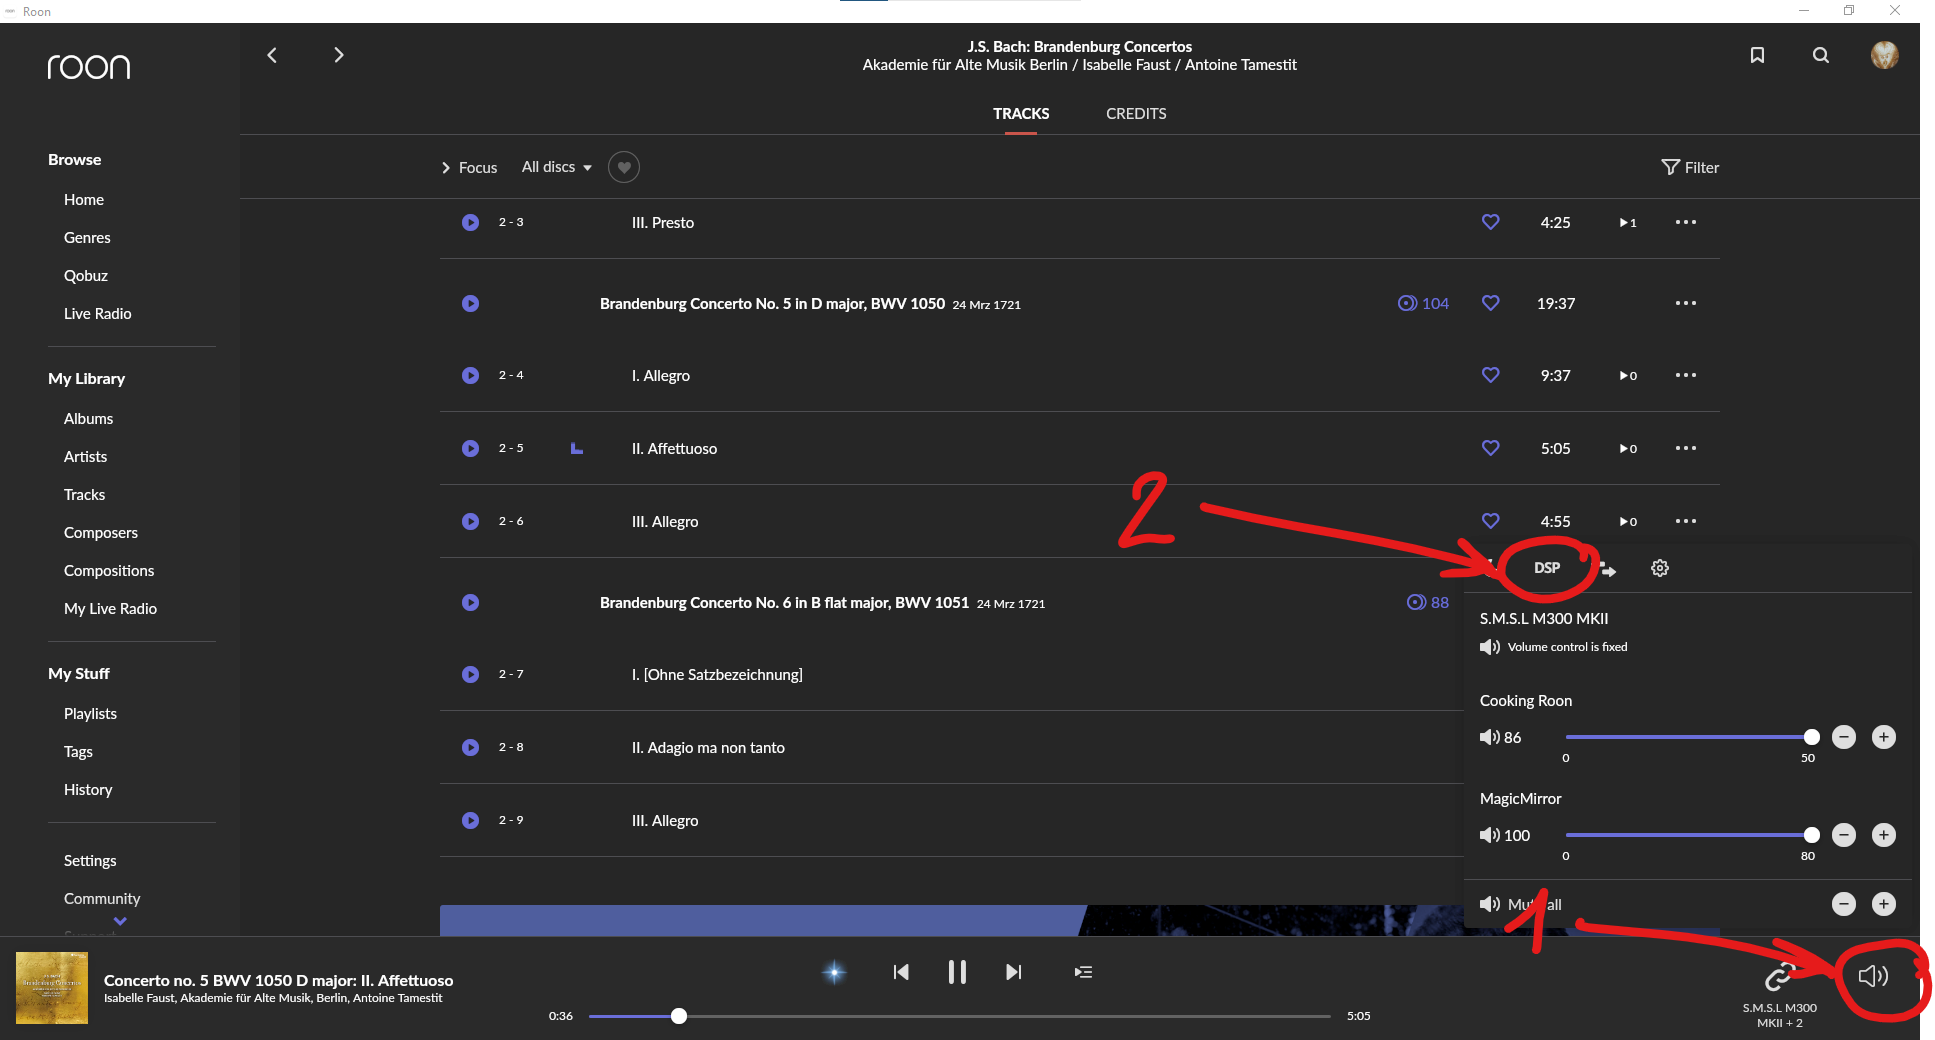Open the play queue icon
This screenshot has height=1040, width=1935.
[x=1083, y=972]
